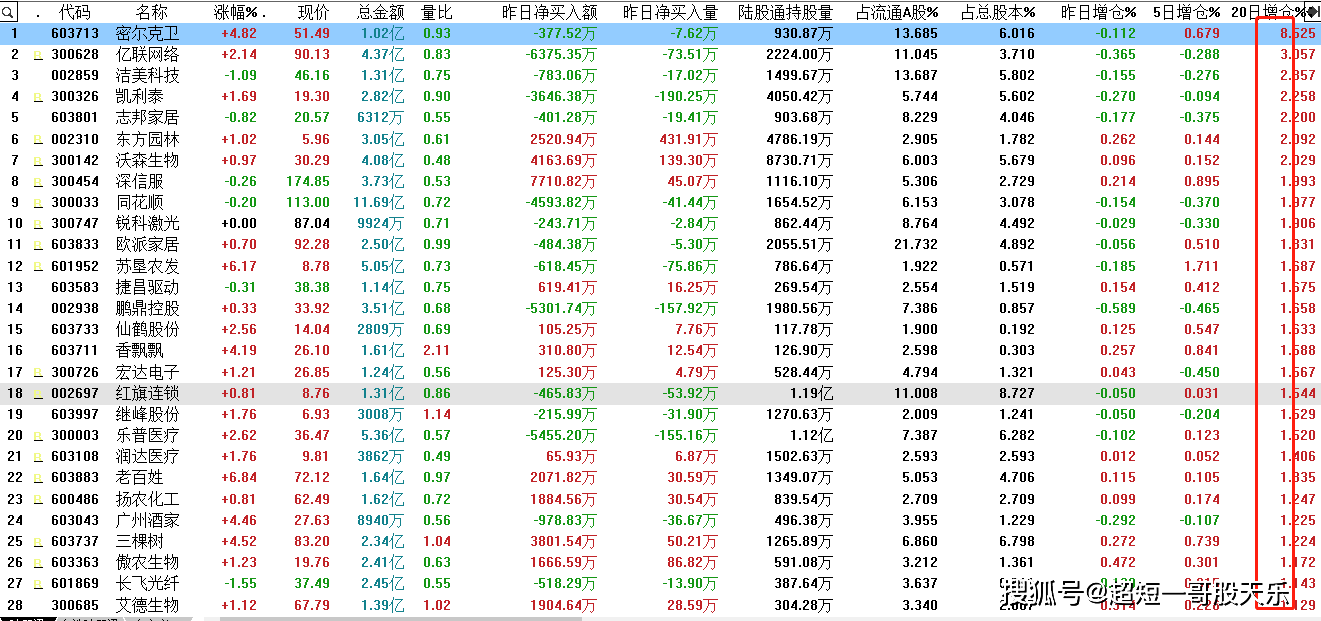Select stock code 002859 洁美科技 row

(x=75, y=76)
